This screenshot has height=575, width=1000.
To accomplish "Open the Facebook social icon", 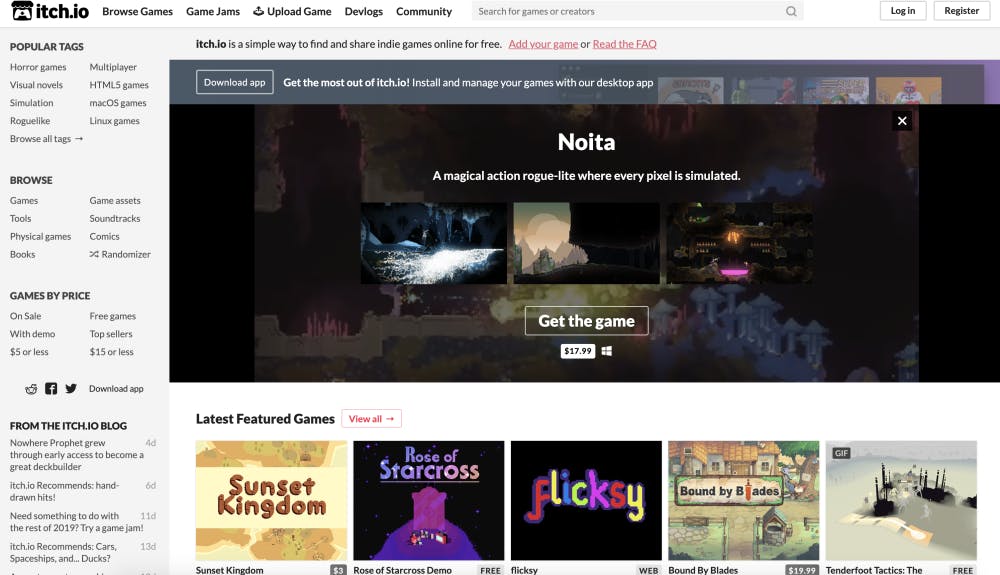I will 51,389.
